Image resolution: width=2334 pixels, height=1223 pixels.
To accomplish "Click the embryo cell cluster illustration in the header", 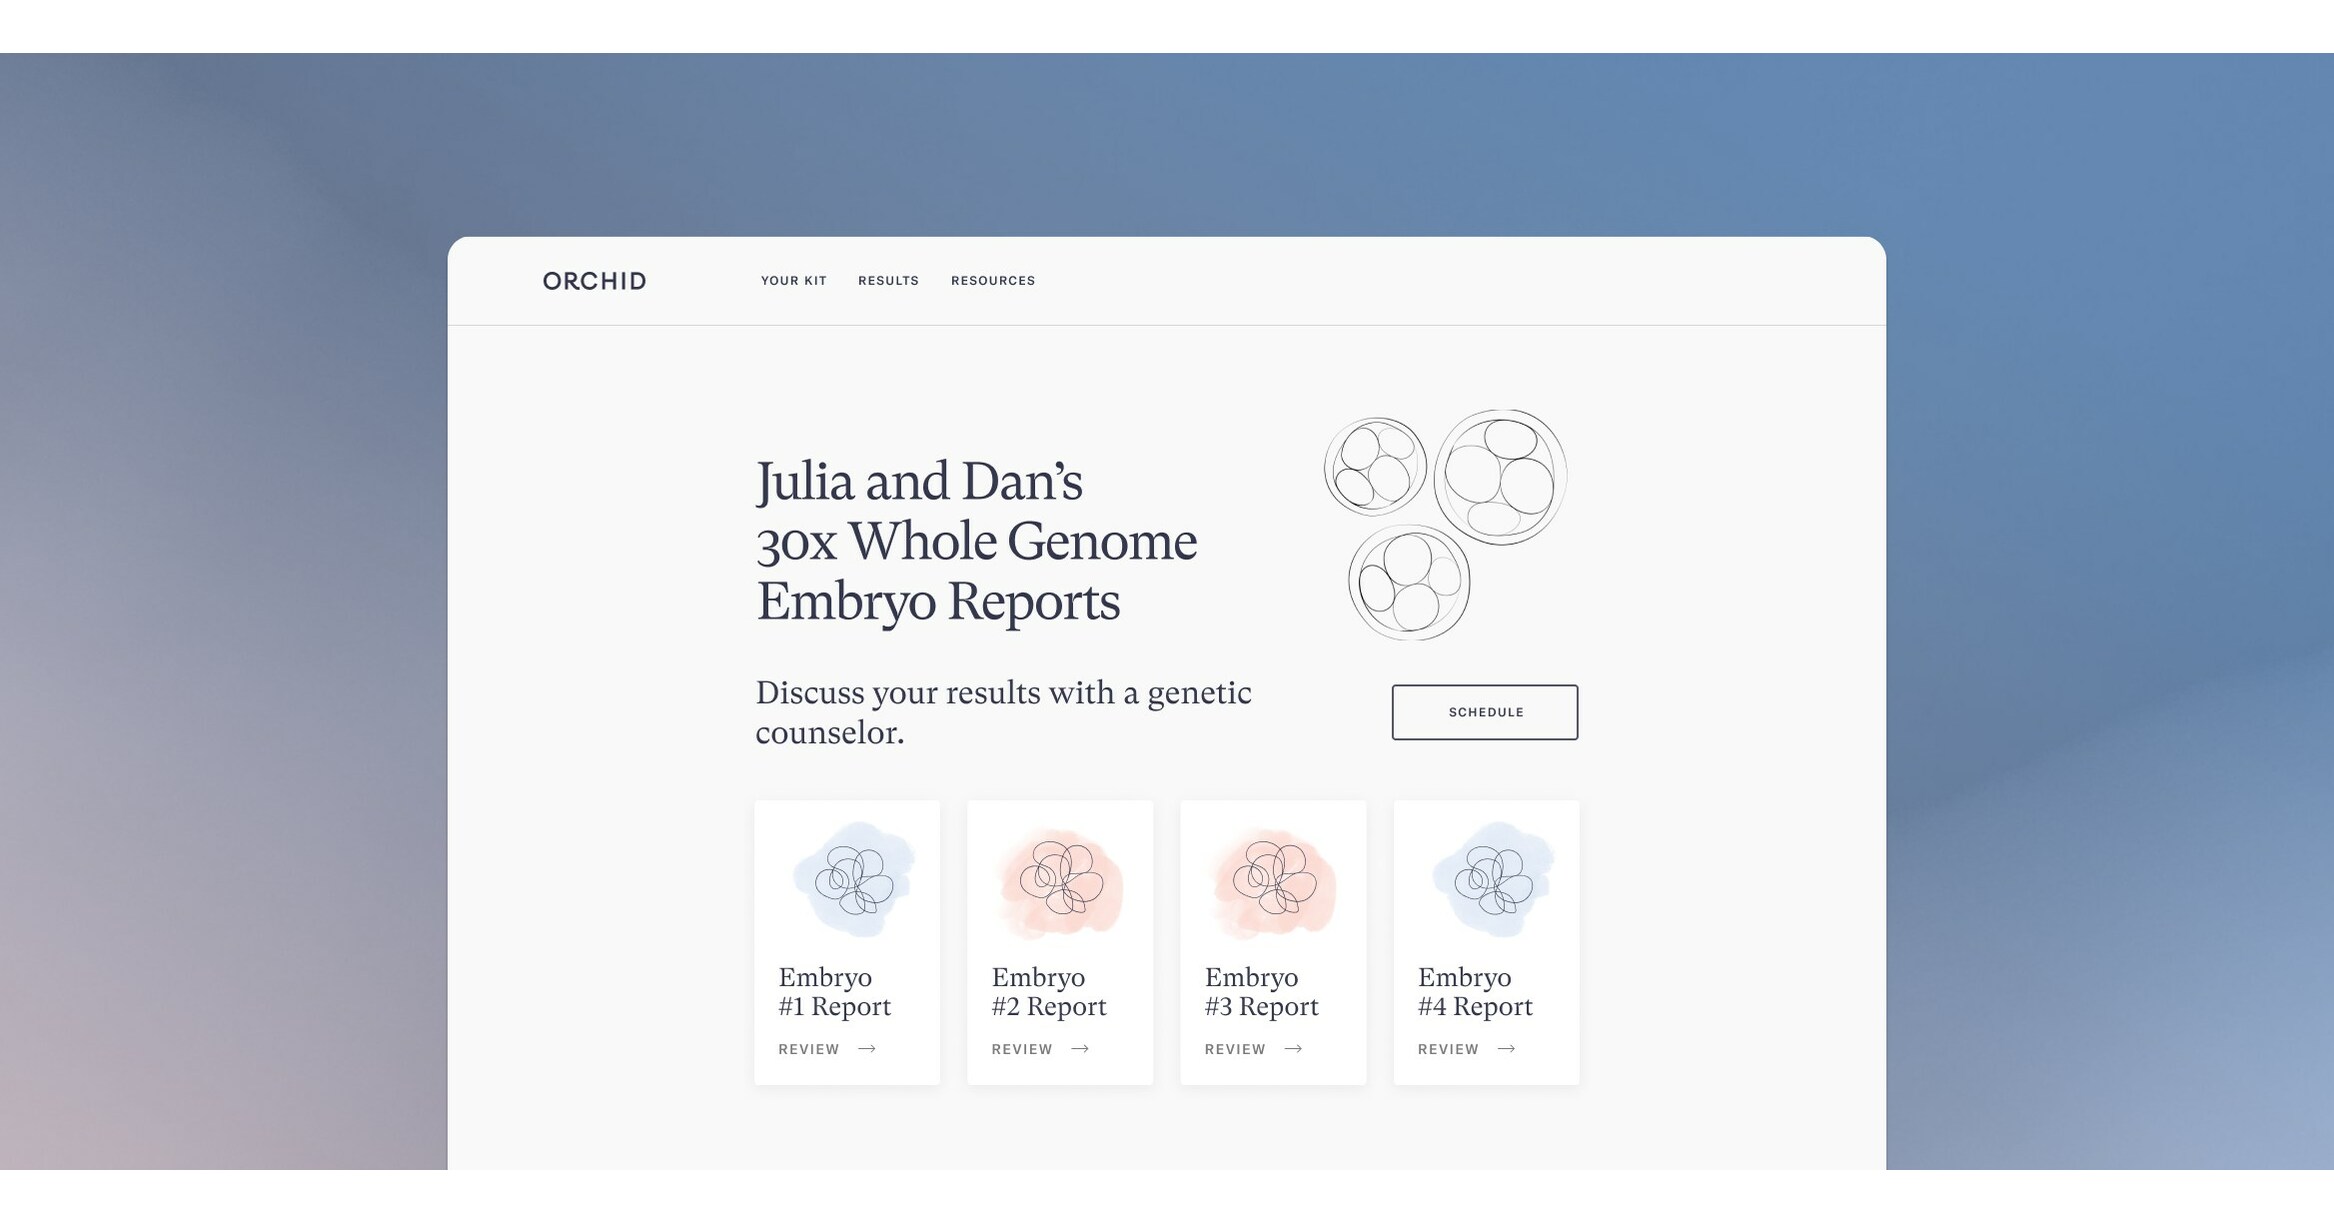I will click(1445, 520).
